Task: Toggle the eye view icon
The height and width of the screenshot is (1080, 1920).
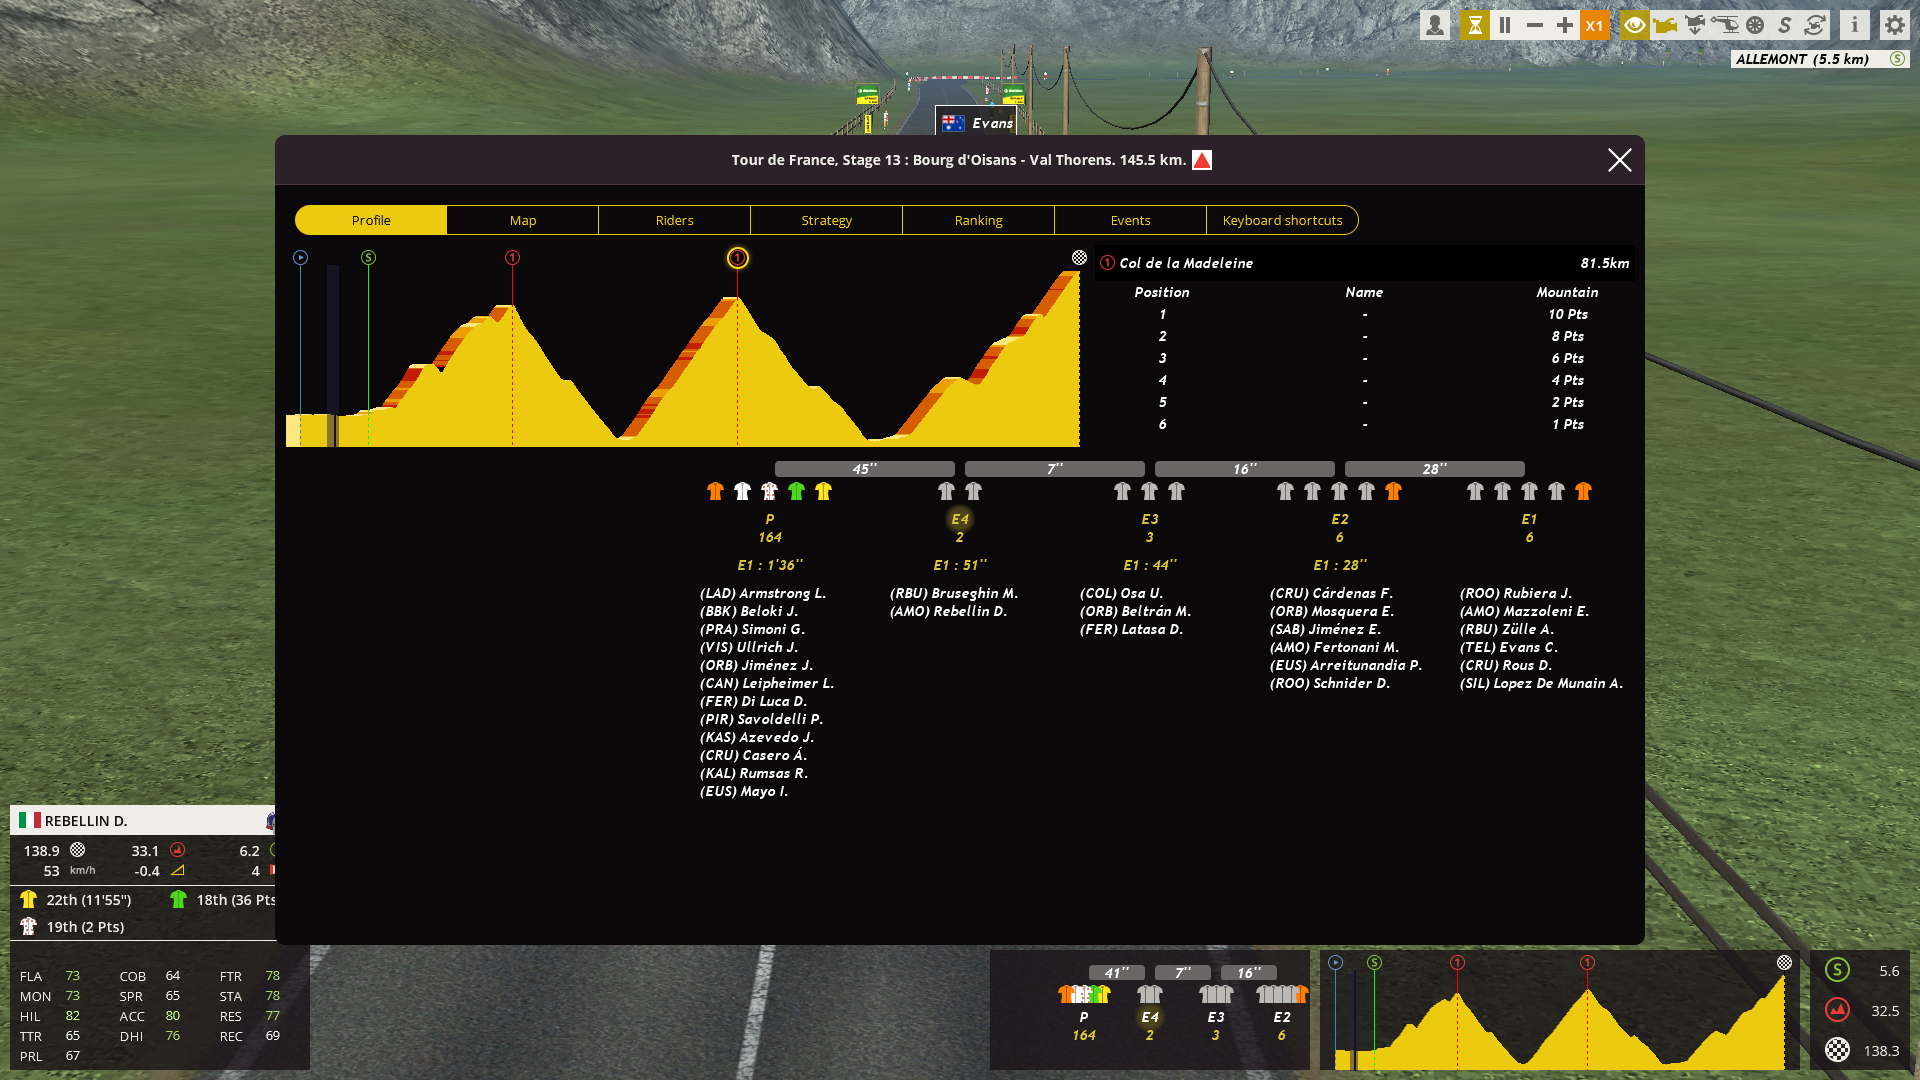Action: 1635,25
